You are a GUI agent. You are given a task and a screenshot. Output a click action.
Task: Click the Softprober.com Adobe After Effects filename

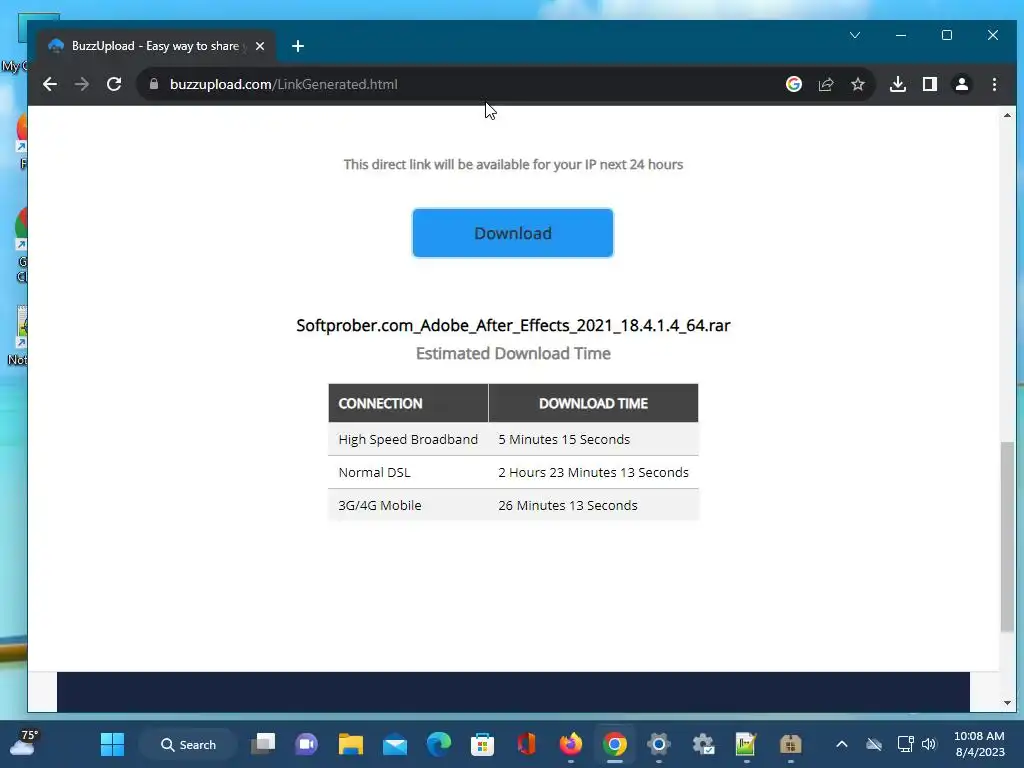click(513, 325)
